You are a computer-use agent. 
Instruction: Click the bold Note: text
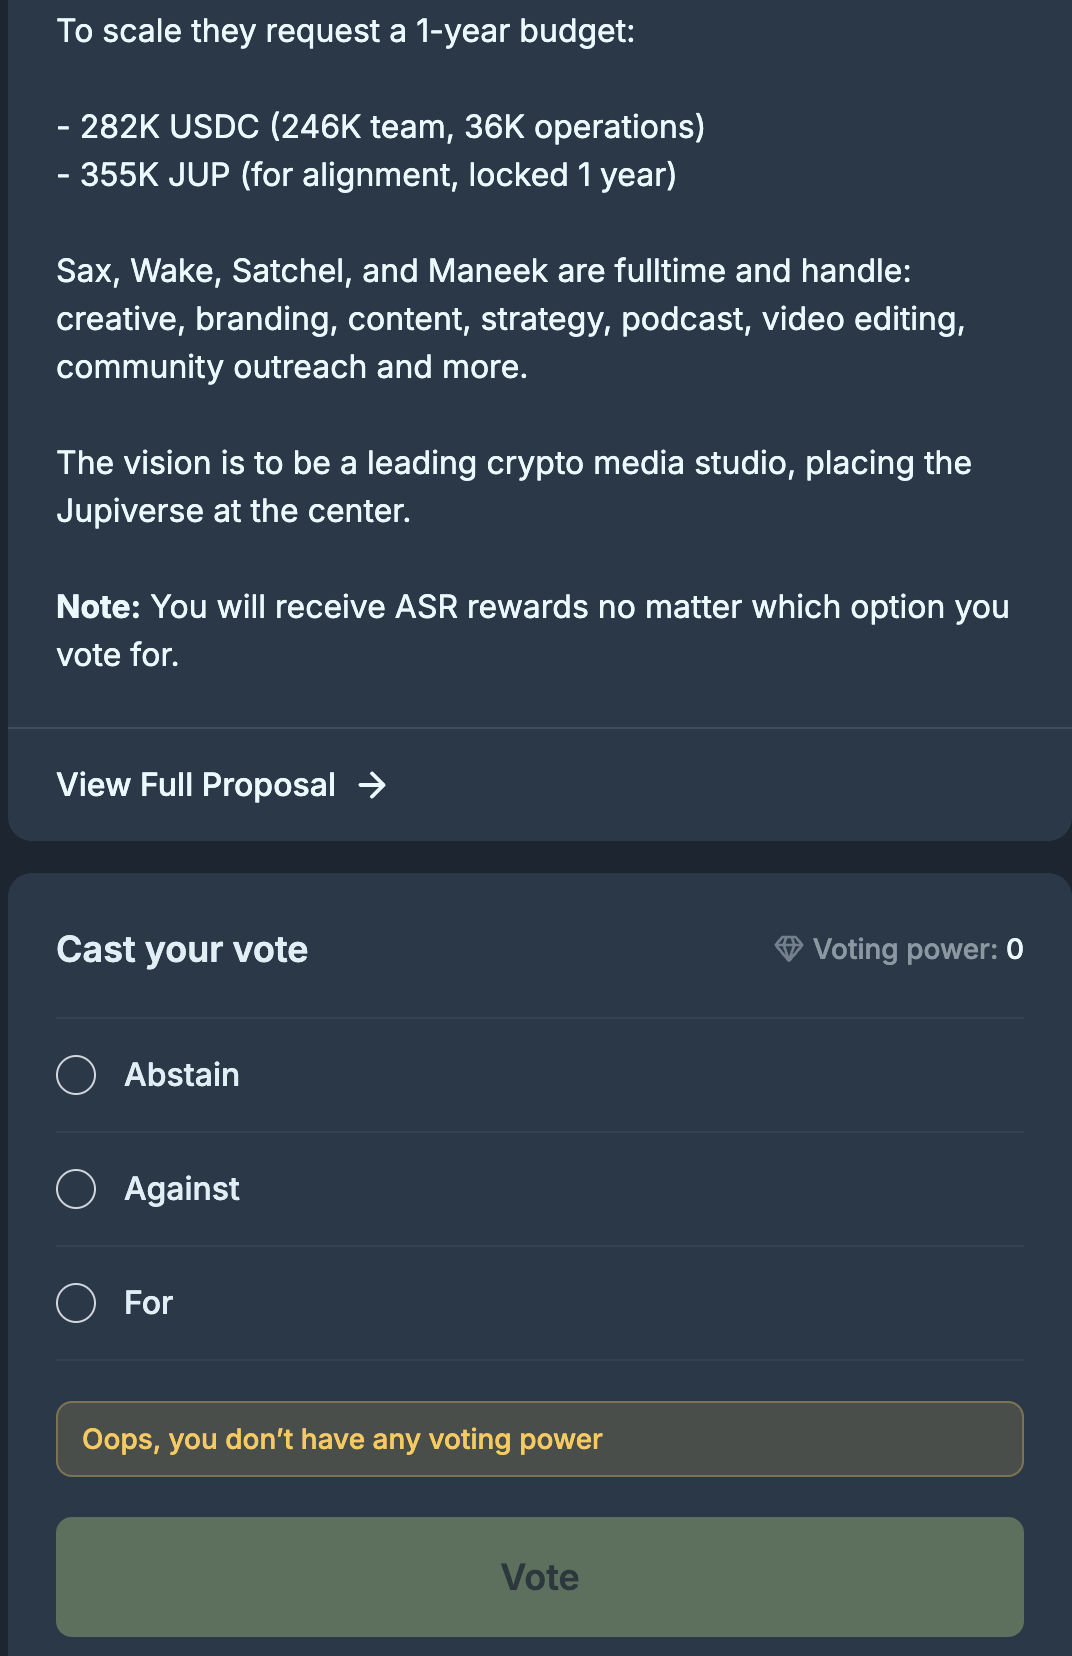click(98, 607)
